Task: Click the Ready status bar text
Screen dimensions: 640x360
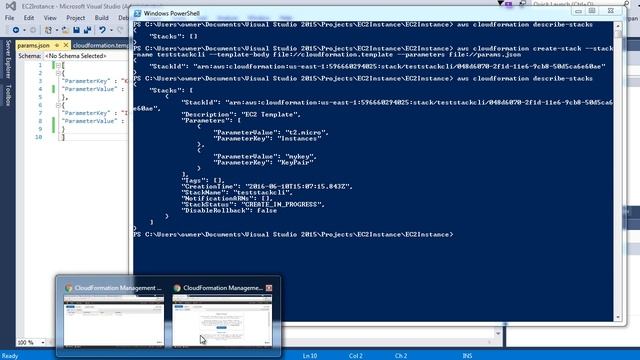Action: pos(10,356)
